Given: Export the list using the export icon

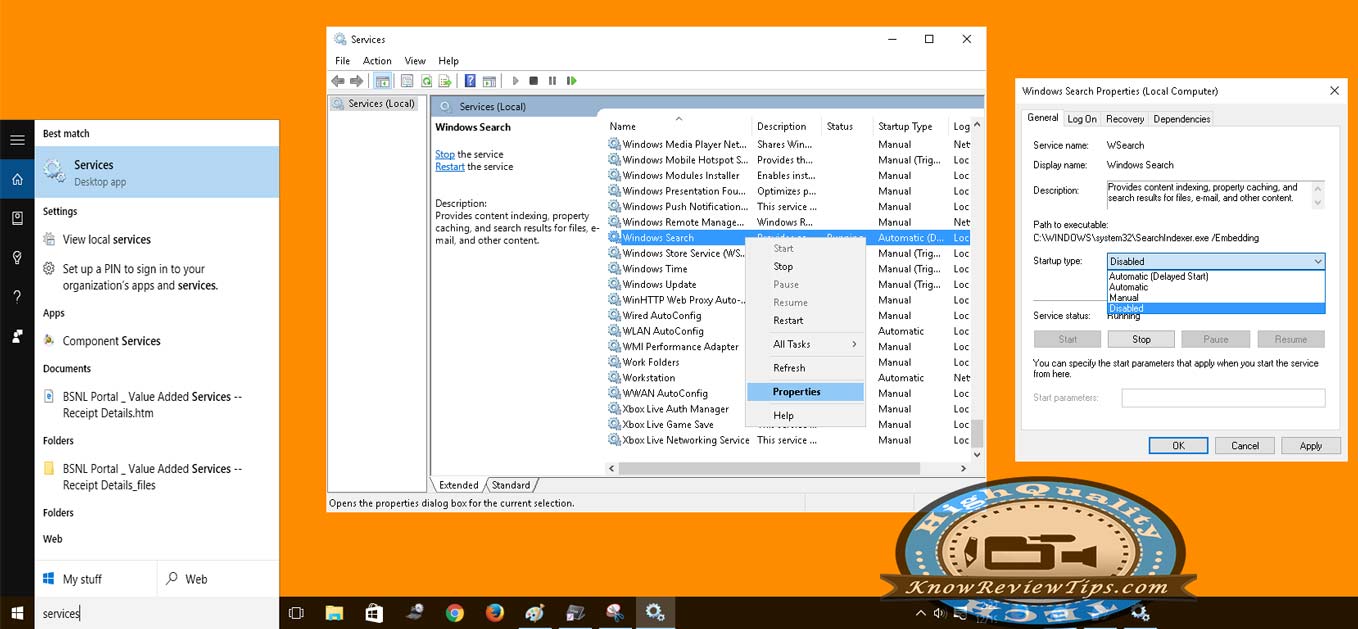Looking at the screenshot, I should (443, 81).
